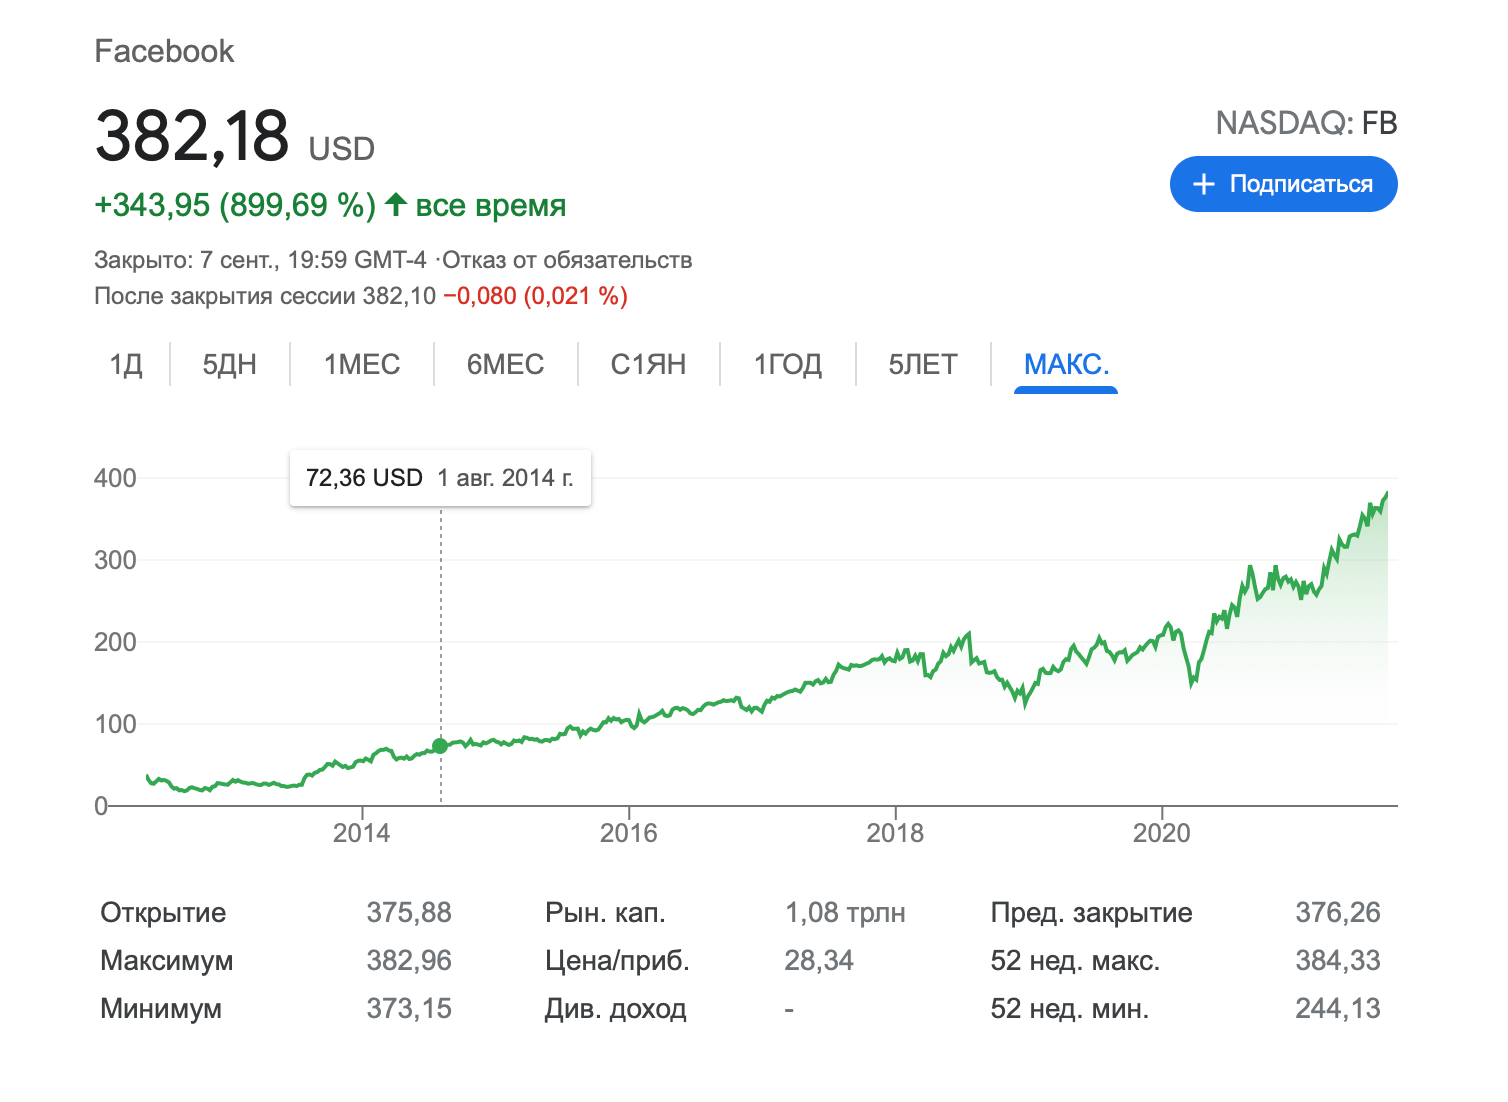Click the 300 y-axis label
The image size is (1508, 1102).
point(115,560)
